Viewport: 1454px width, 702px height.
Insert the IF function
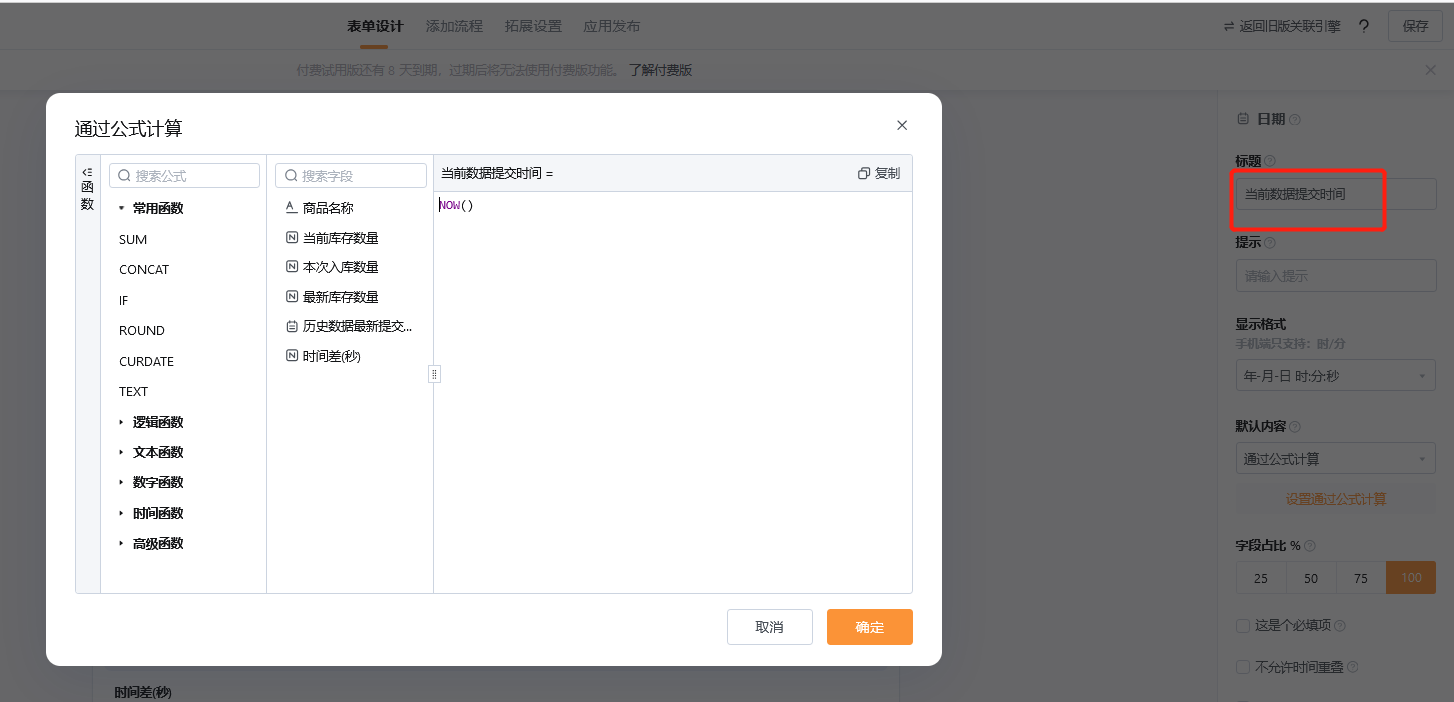(x=124, y=300)
